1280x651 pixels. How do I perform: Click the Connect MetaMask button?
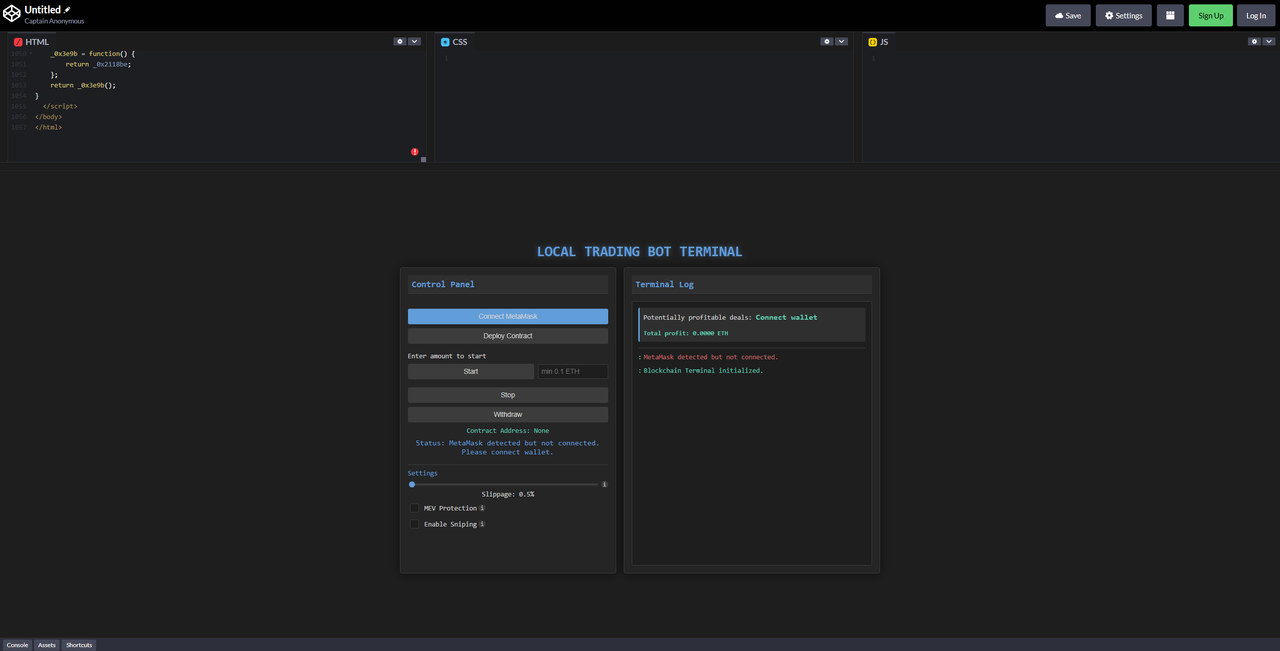tap(508, 316)
